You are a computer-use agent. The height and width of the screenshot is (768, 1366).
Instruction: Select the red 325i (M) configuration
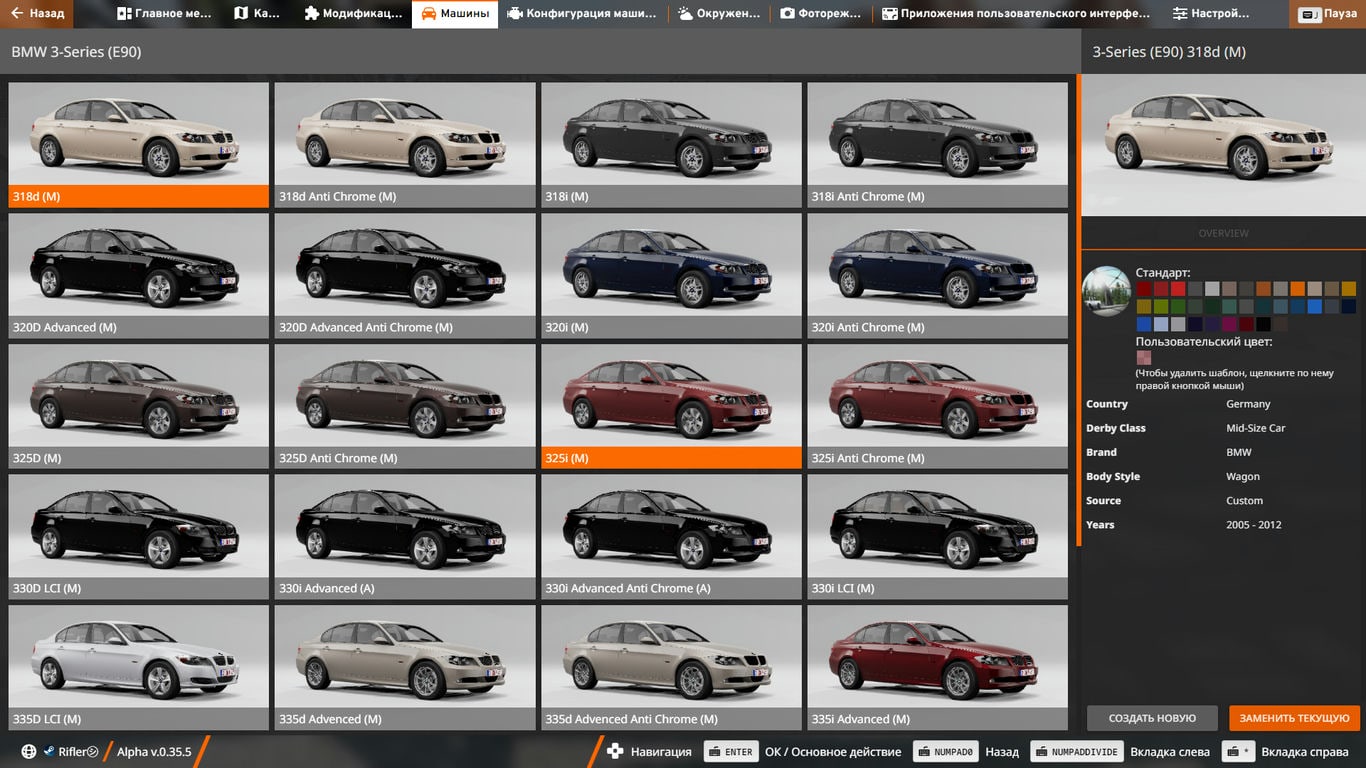click(x=671, y=406)
